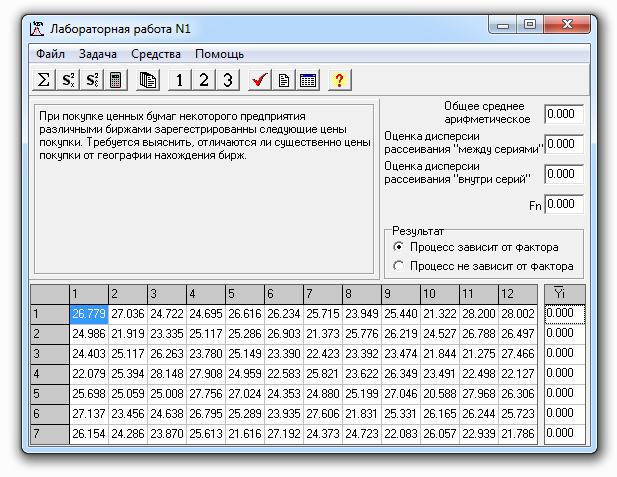Click the Yi value for row 4

click(565, 374)
